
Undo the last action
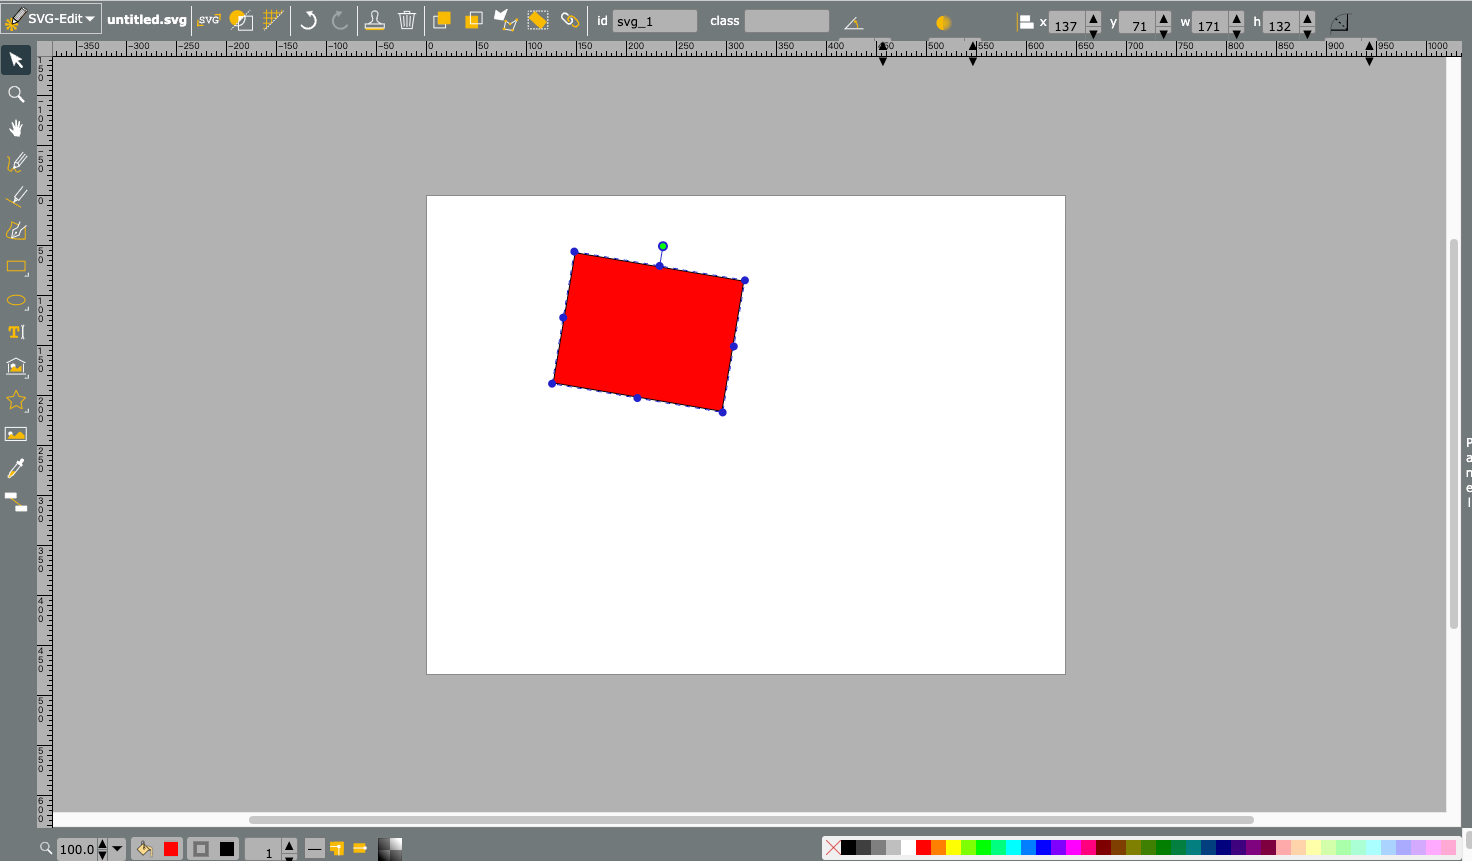click(309, 20)
